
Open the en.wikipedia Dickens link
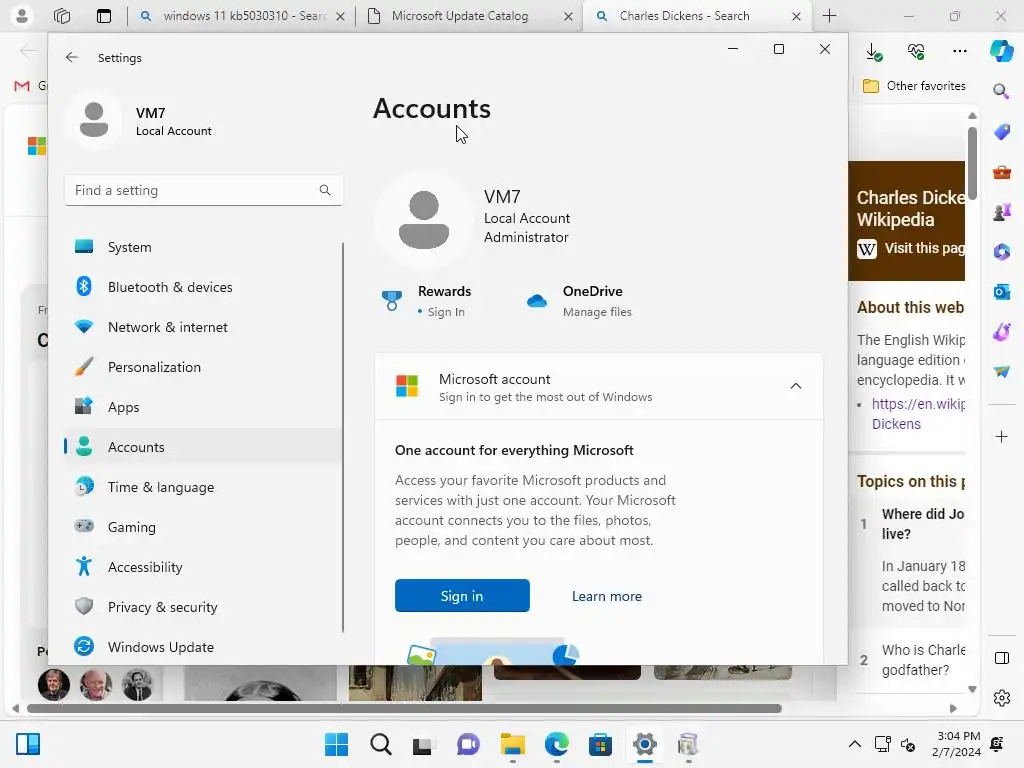(x=918, y=413)
